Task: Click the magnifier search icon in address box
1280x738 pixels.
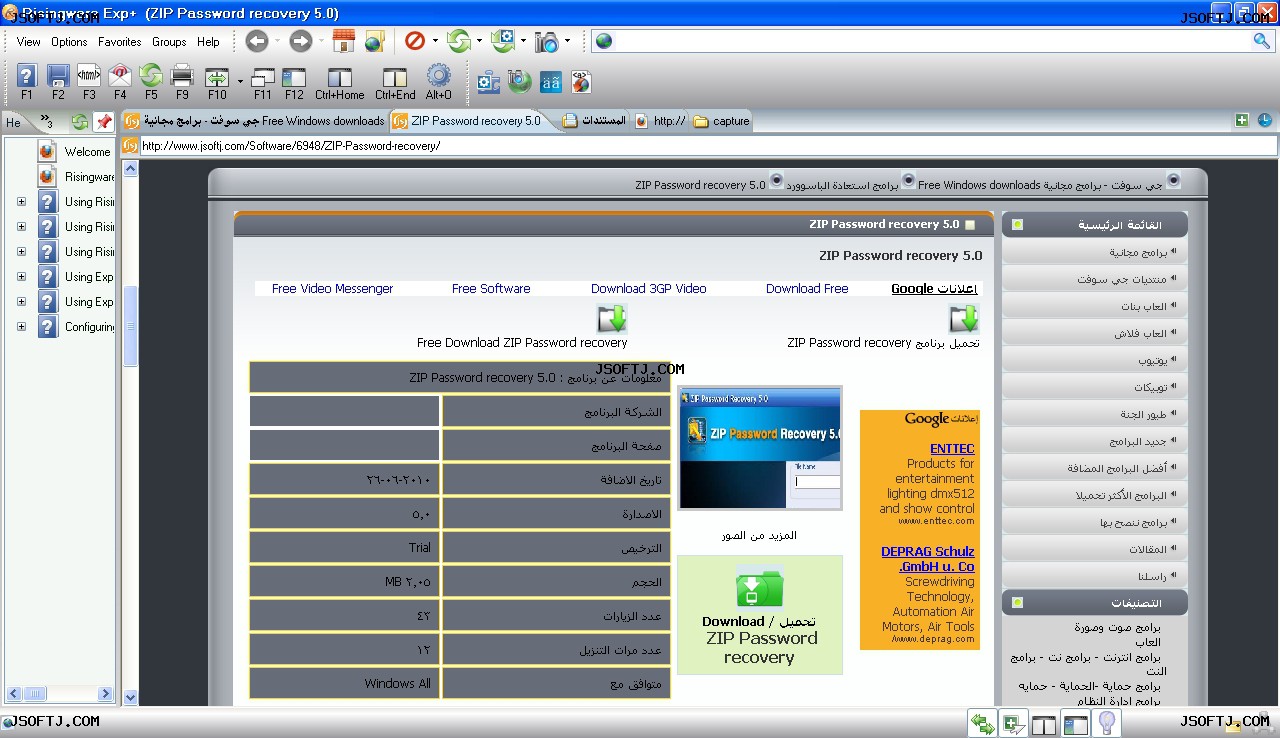Action: tap(1262, 41)
